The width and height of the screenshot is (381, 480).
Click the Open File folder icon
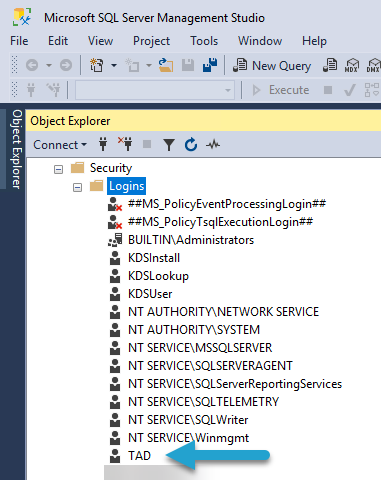point(166,65)
